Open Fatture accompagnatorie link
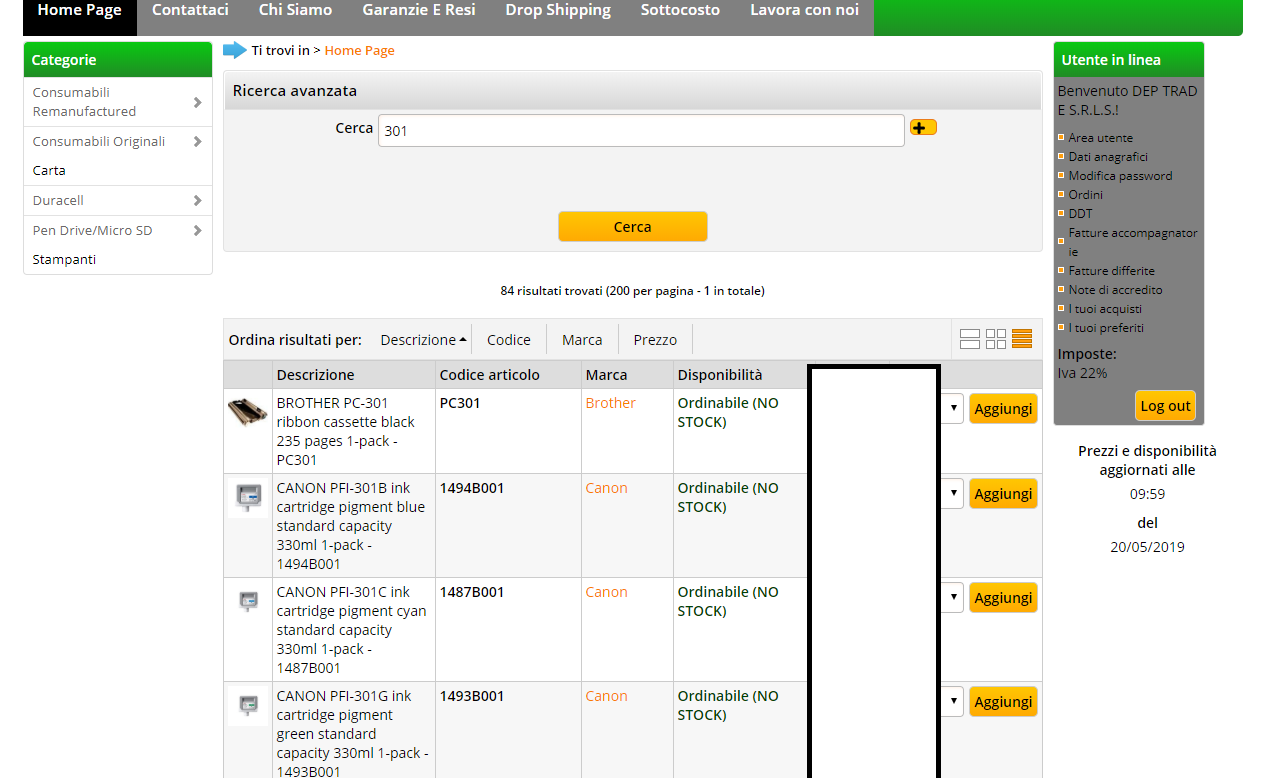This screenshot has height=778, width=1264. [1133, 242]
